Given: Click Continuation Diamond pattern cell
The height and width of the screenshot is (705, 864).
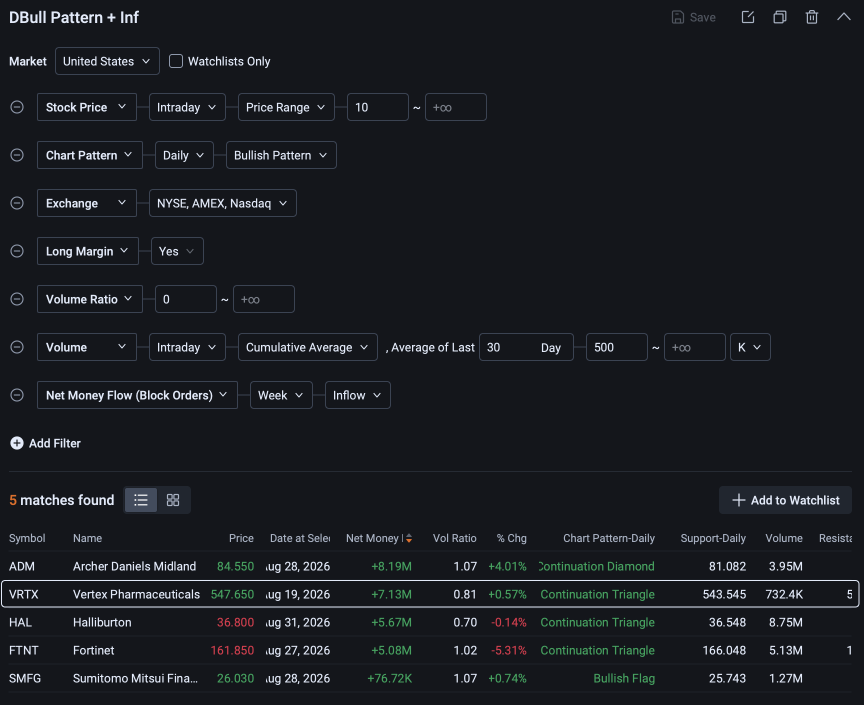Looking at the screenshot, I should coord(597,566).
